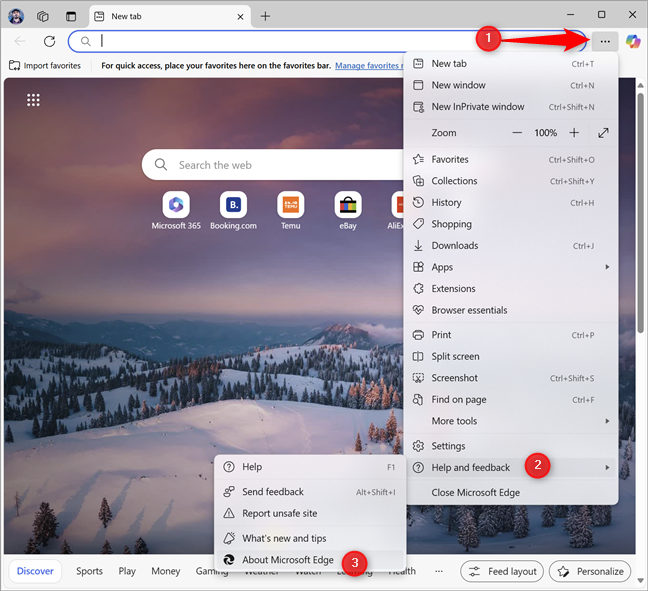
Task: Switch to the Play feed tab
Action: coord(127,571)
